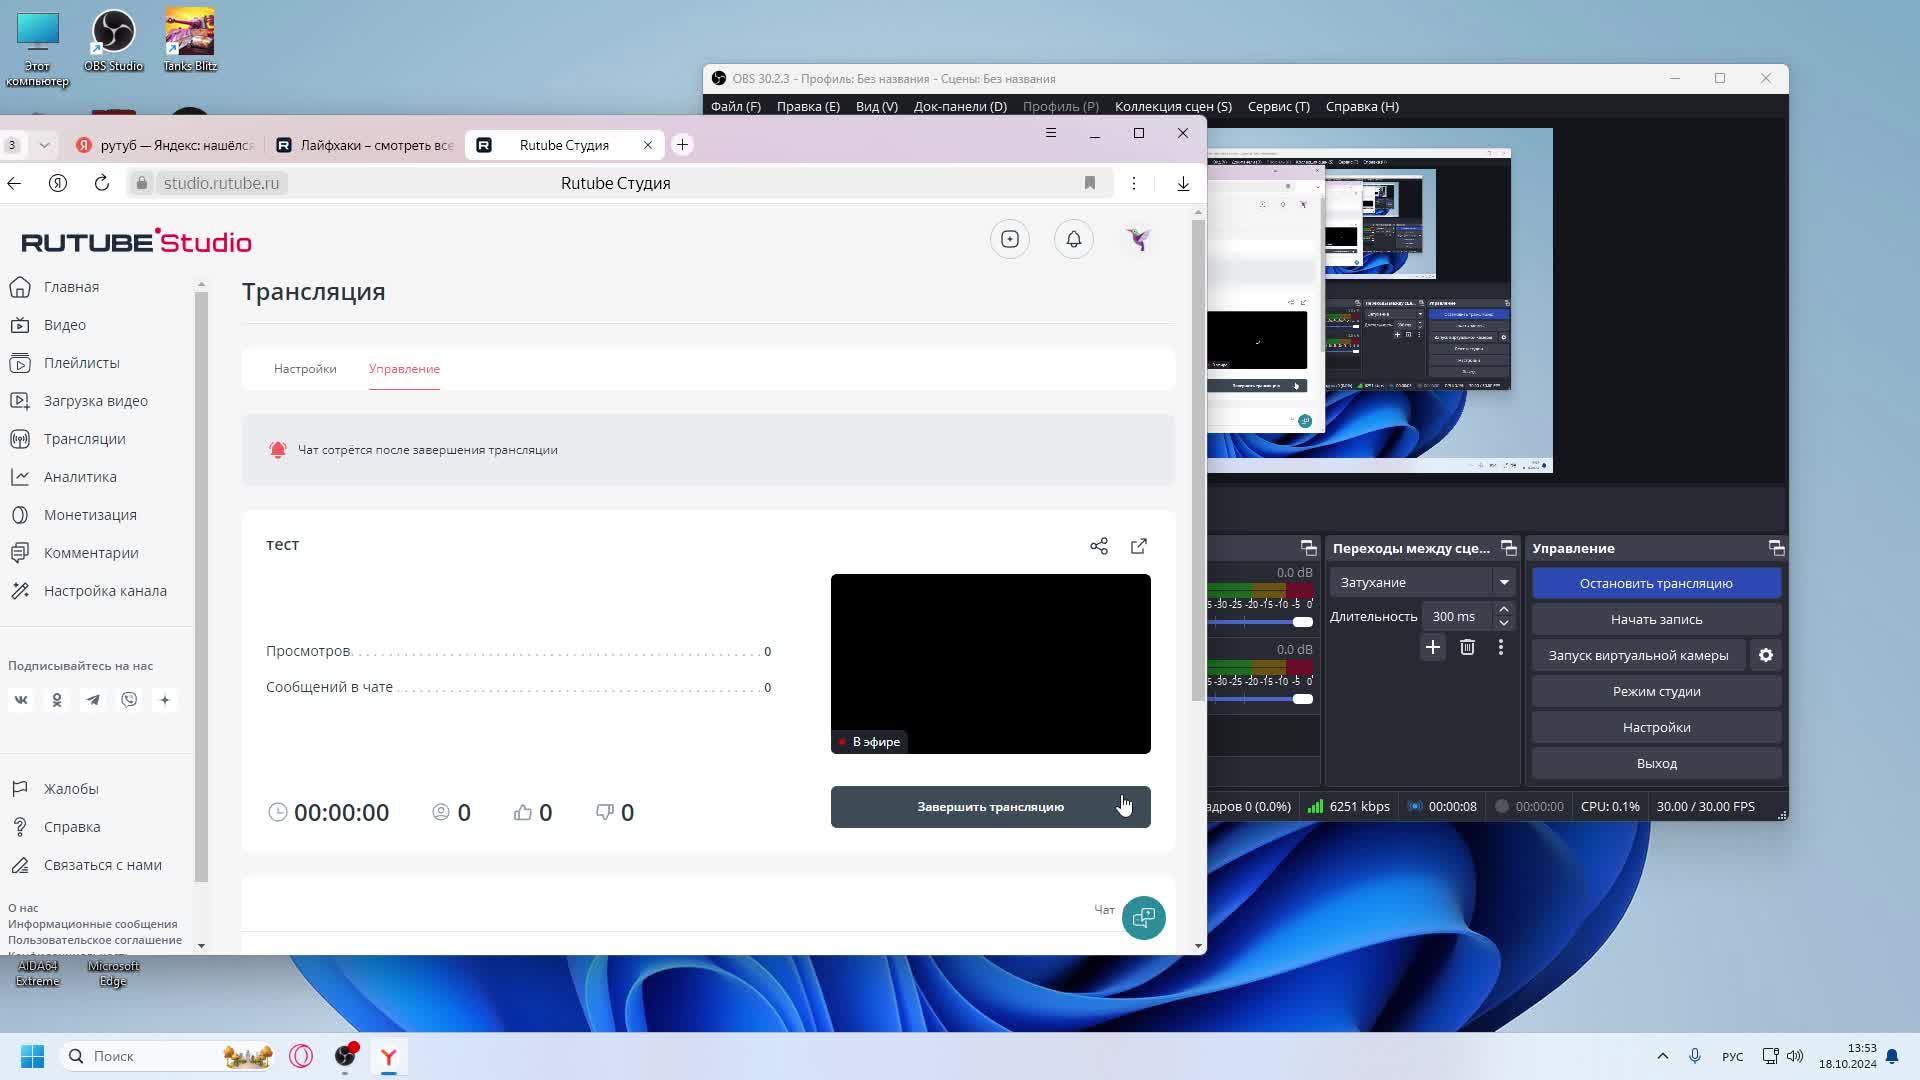Screen dimensions: 1920x1080
Task: Click Выход button in OBS
Action: [x=1656, y=763]
